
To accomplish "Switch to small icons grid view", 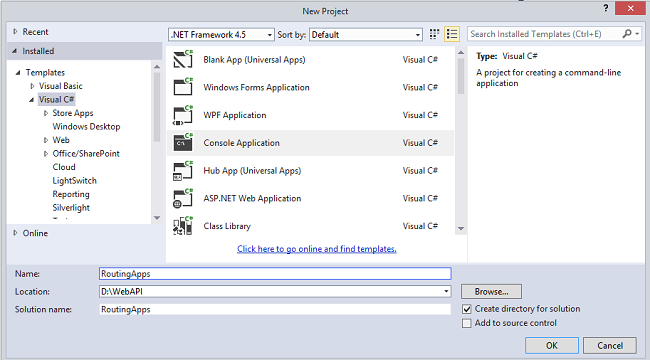I will [x=434, y=34].
